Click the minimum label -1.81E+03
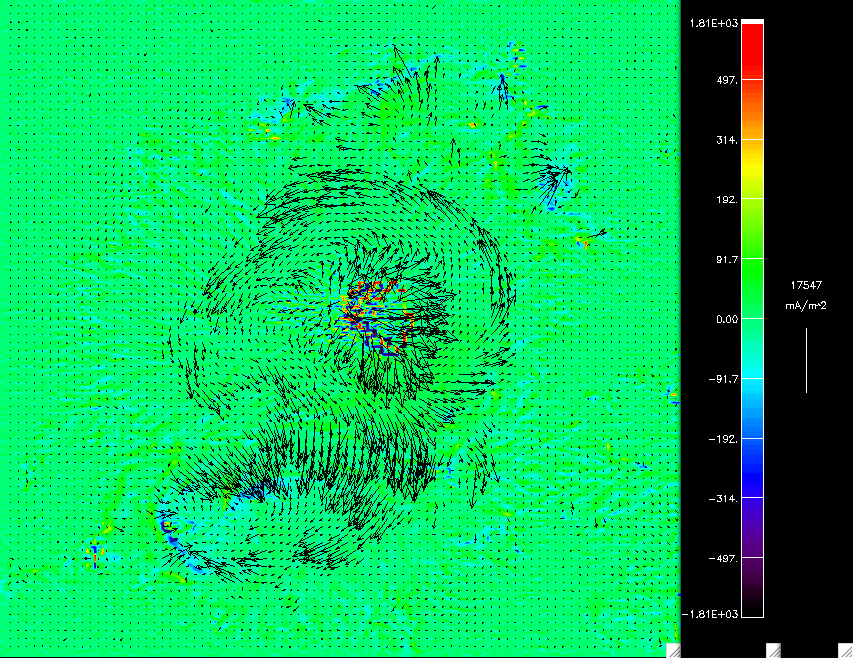The height and width of the screenshot is (658, 853). (x=710, y=614)
